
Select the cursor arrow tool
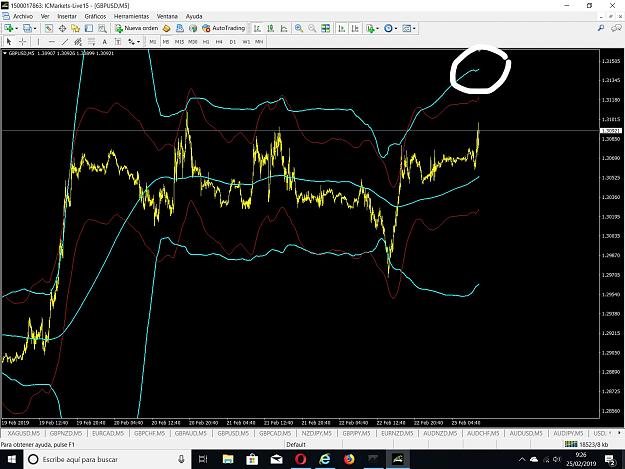(x=9, y=41)
